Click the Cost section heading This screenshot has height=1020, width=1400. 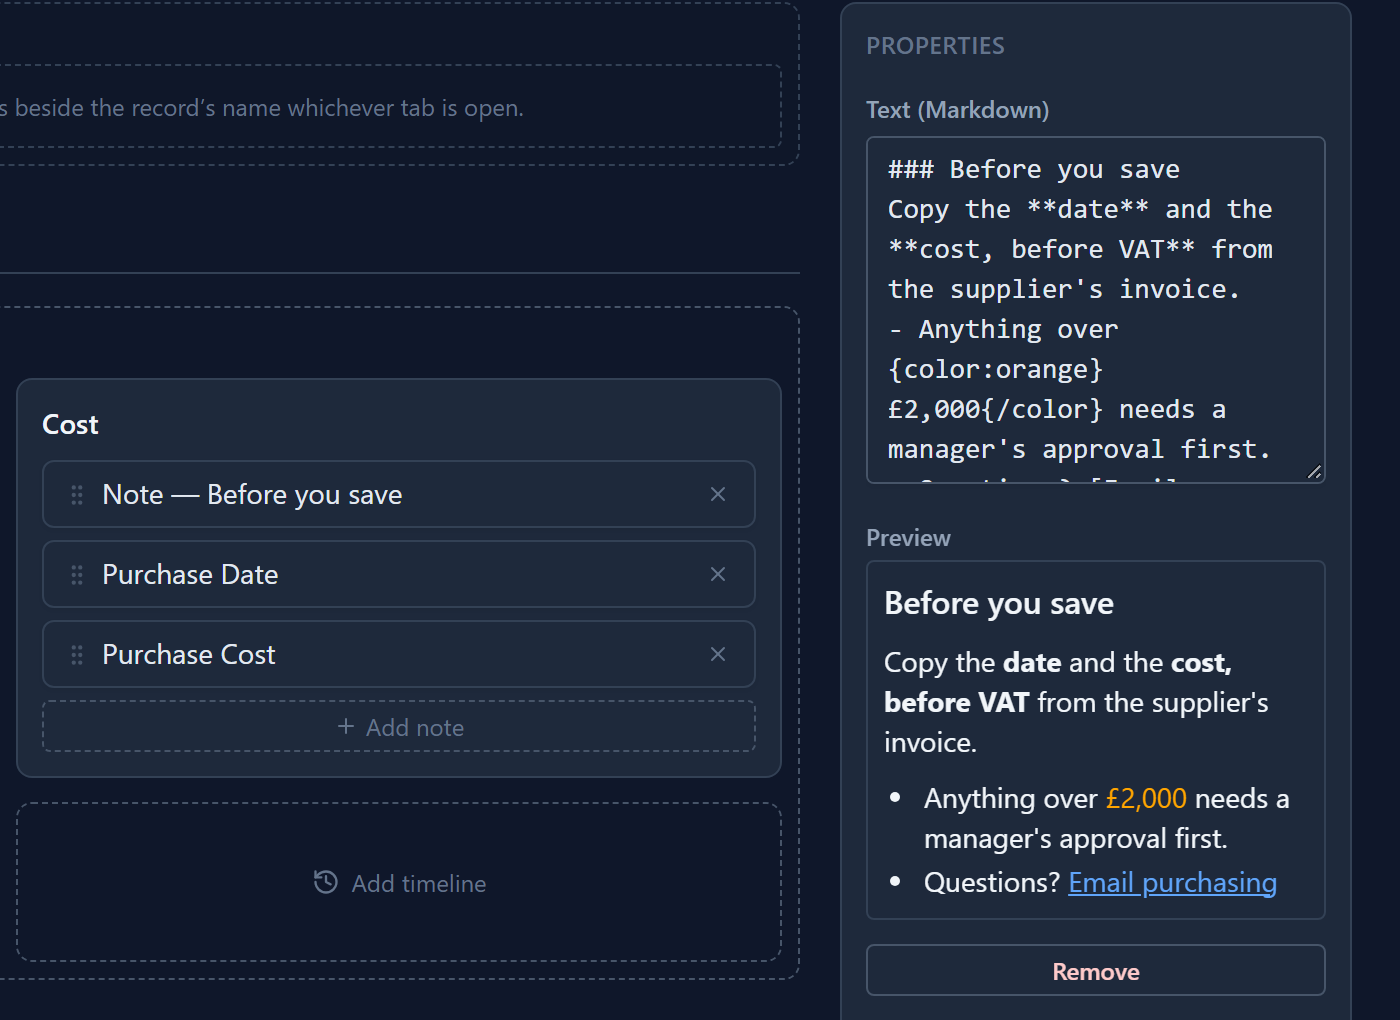point(70,425)
